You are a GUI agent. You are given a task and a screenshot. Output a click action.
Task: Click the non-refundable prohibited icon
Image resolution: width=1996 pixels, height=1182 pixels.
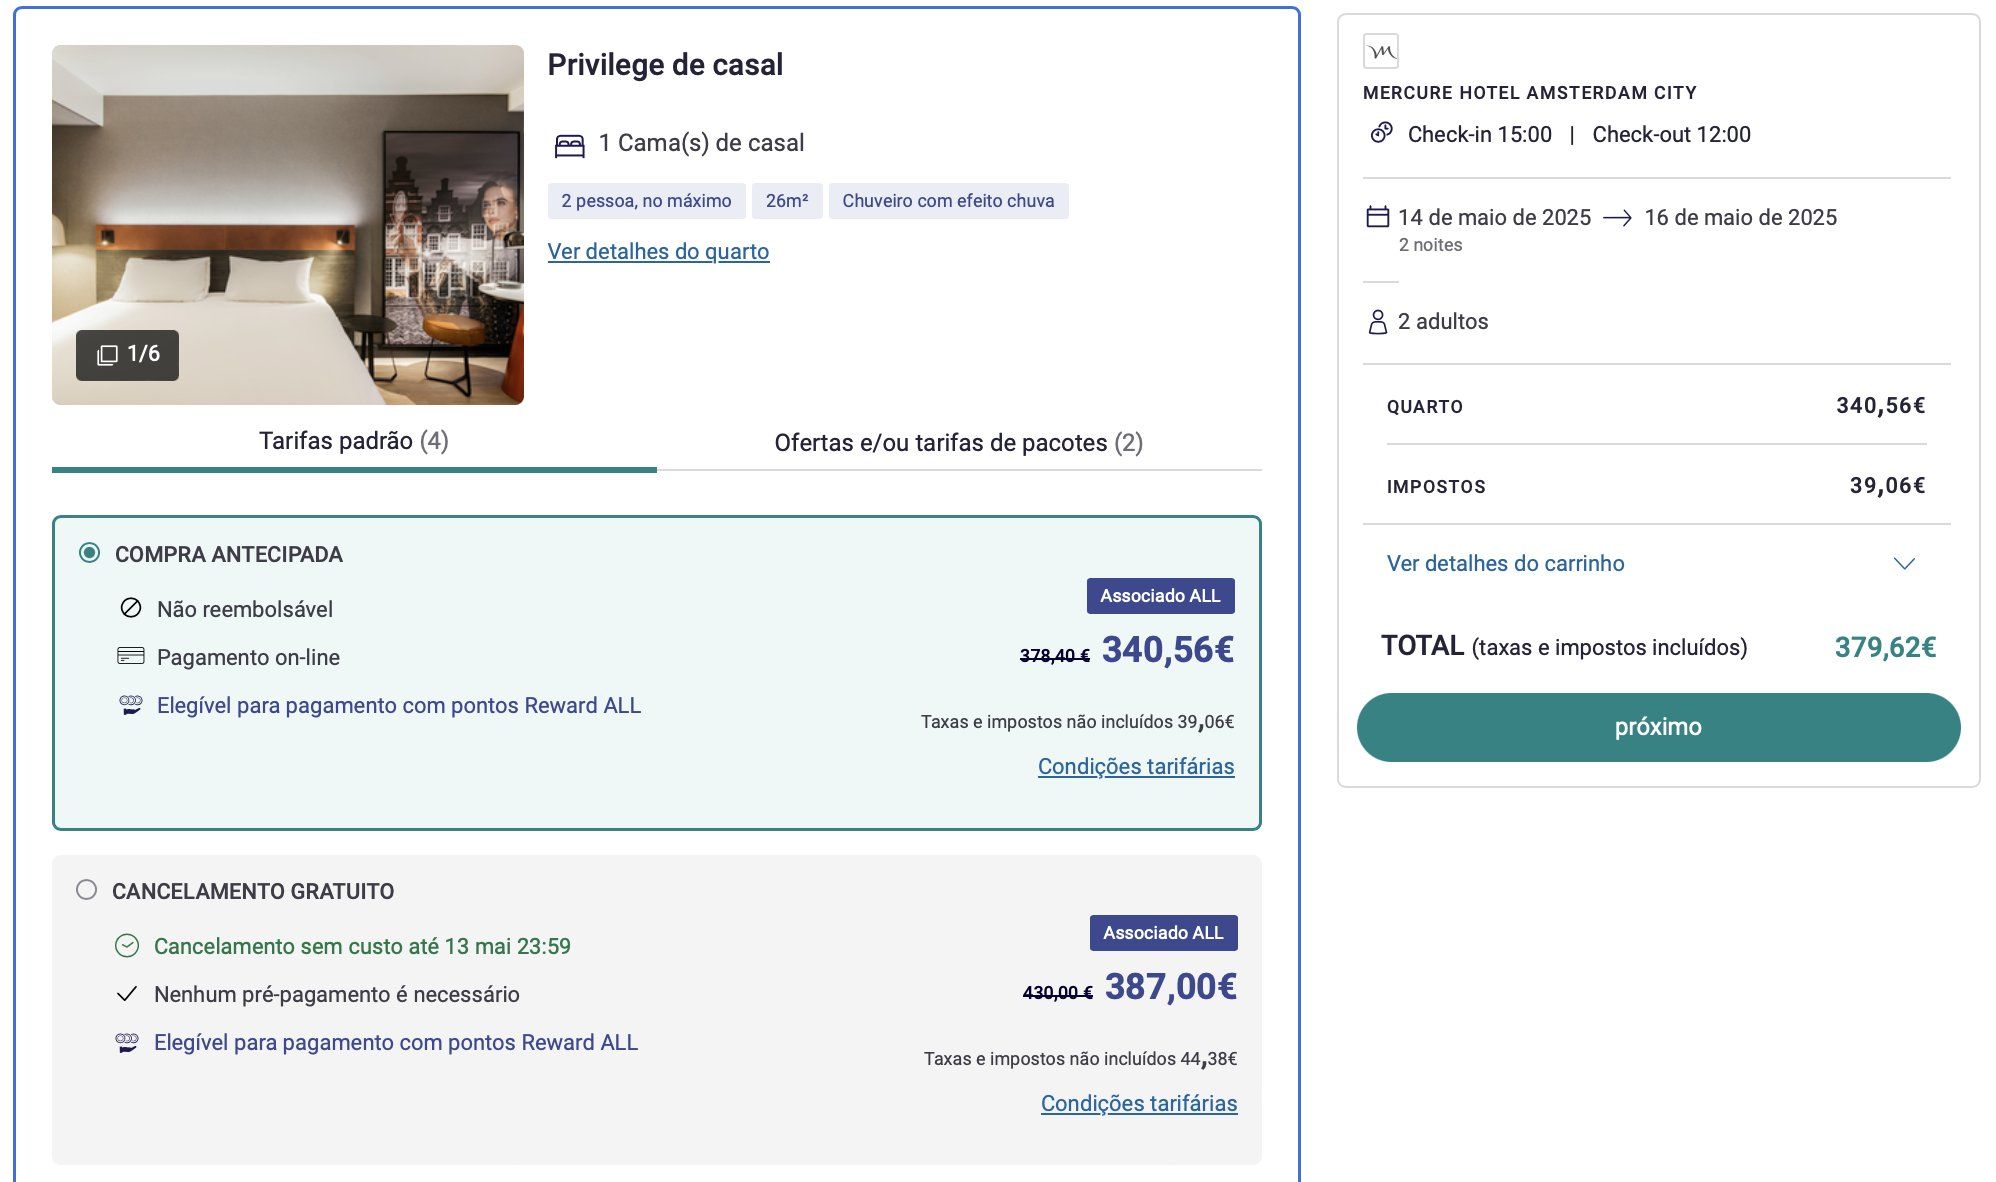pyautogui.click(x=130, y=608)
